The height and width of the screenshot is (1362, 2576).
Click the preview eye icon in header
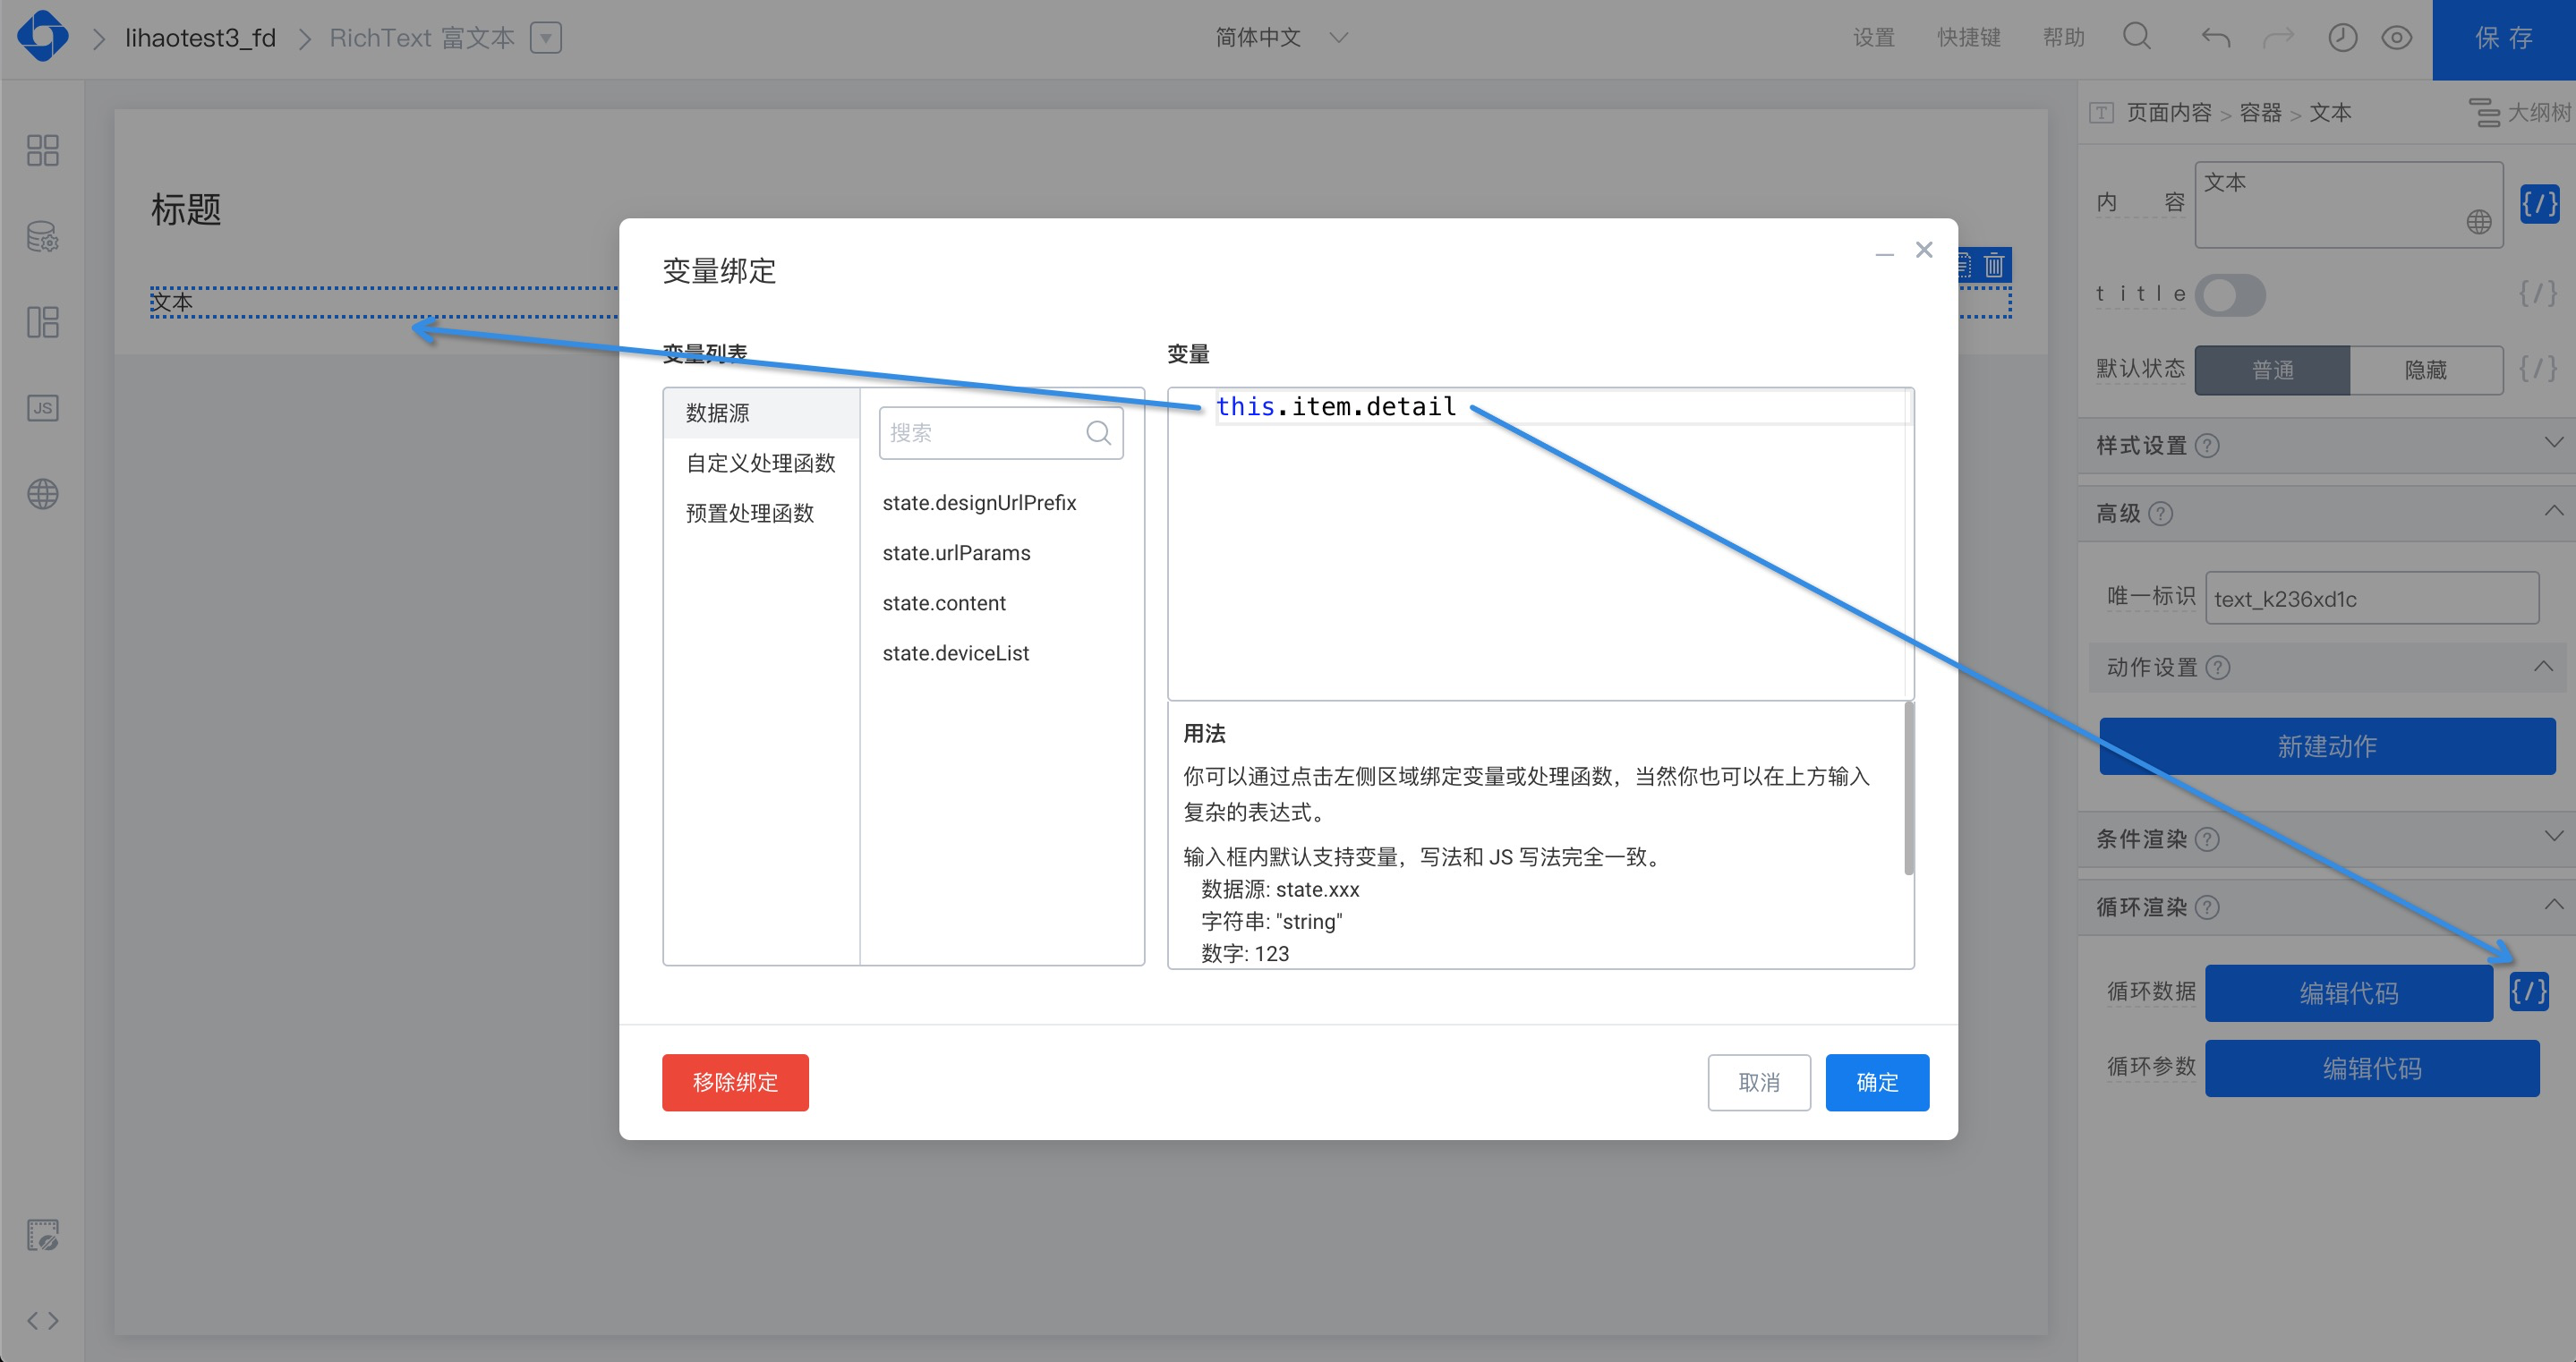click(x=2396, y=38)
